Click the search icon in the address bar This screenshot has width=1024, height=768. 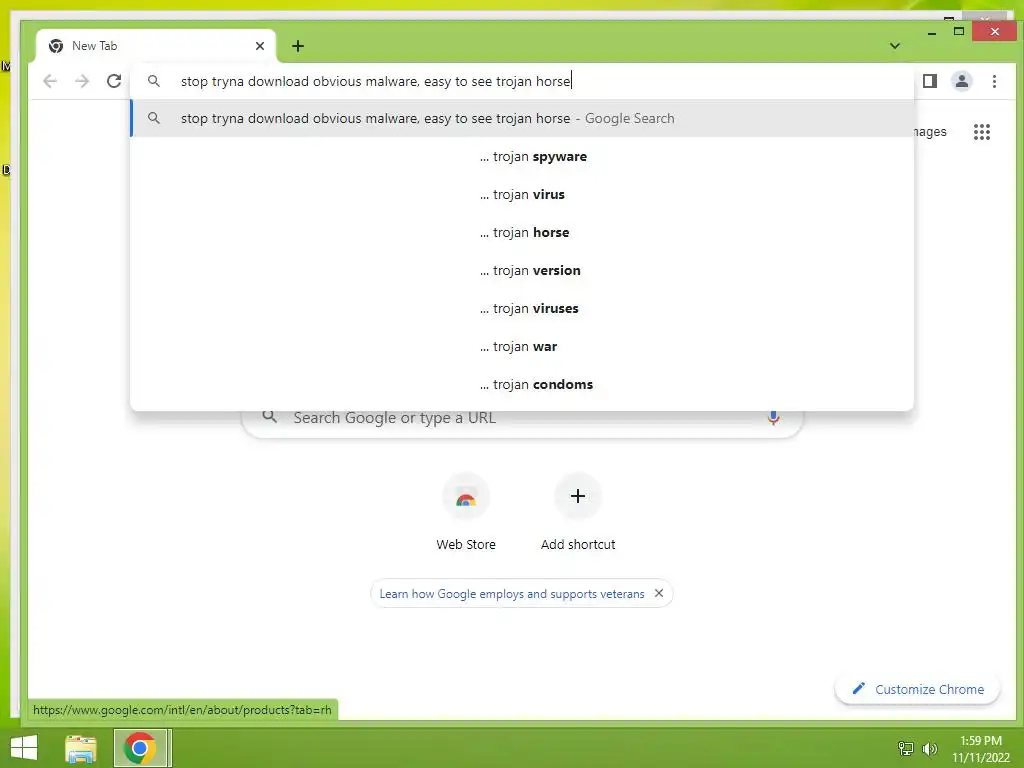tap(153, 81)
